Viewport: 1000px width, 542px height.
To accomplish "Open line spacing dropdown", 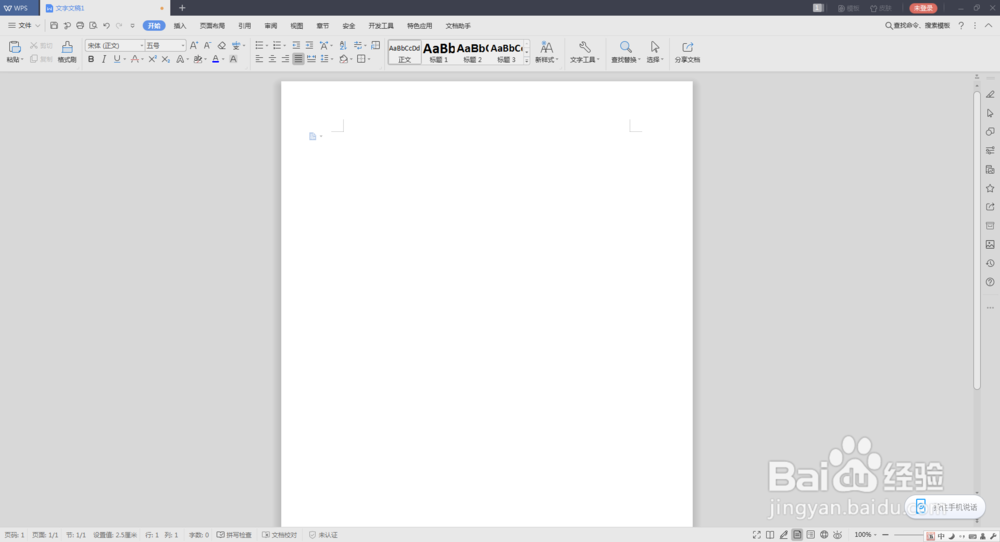I will [x=327, y=59].
